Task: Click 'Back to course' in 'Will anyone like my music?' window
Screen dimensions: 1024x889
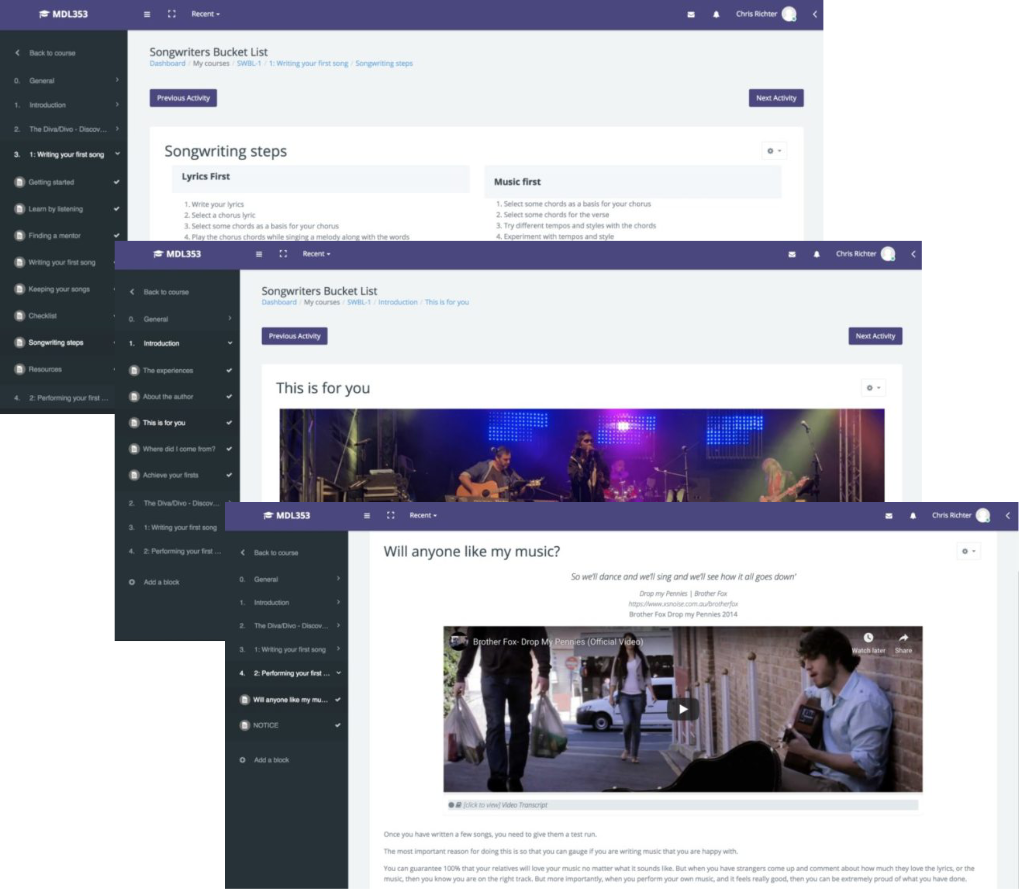Action: 276,553
